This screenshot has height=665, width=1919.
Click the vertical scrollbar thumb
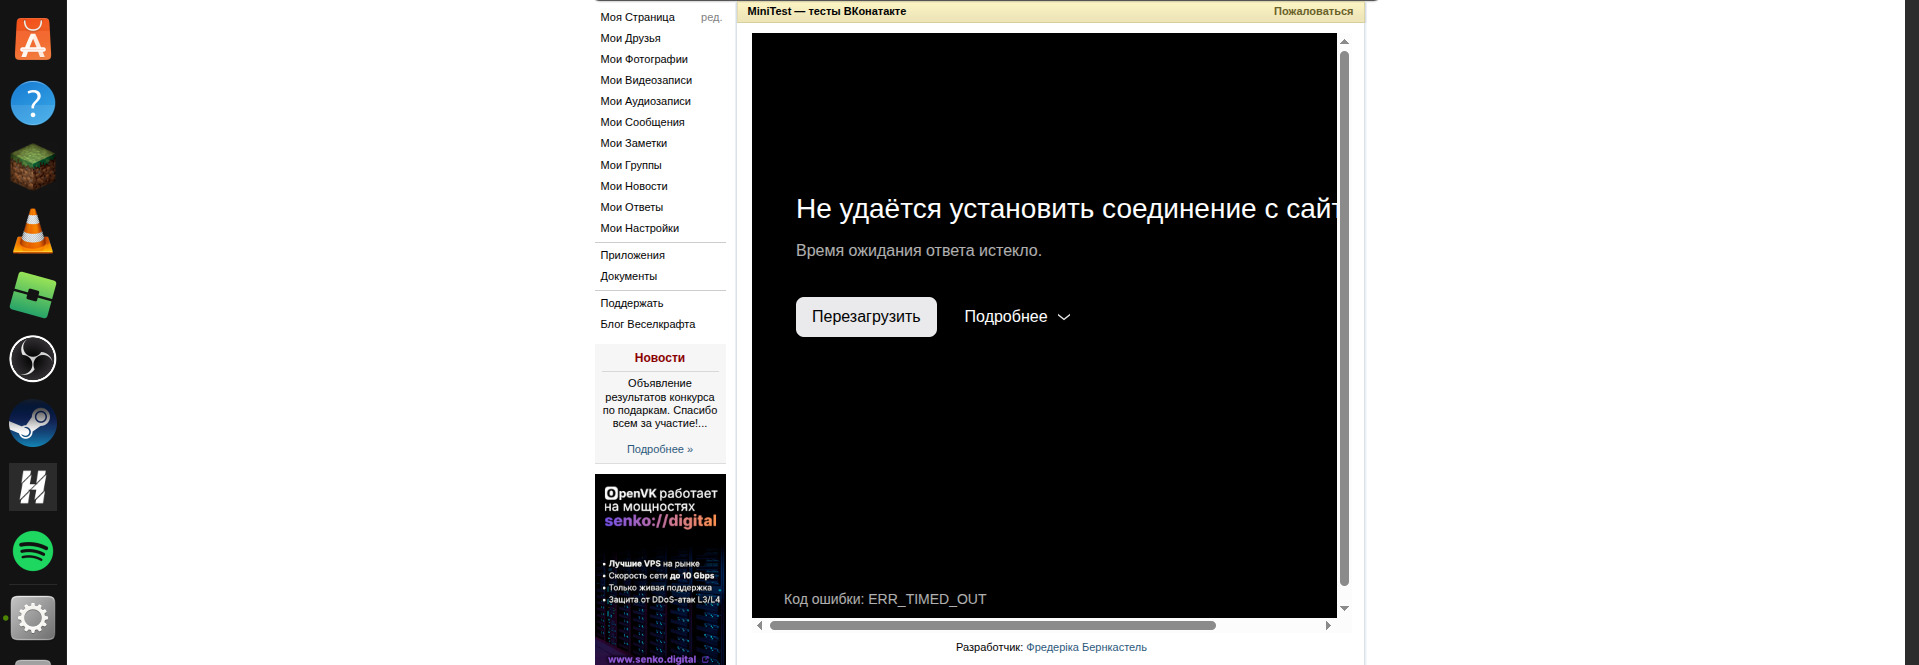1344,318
